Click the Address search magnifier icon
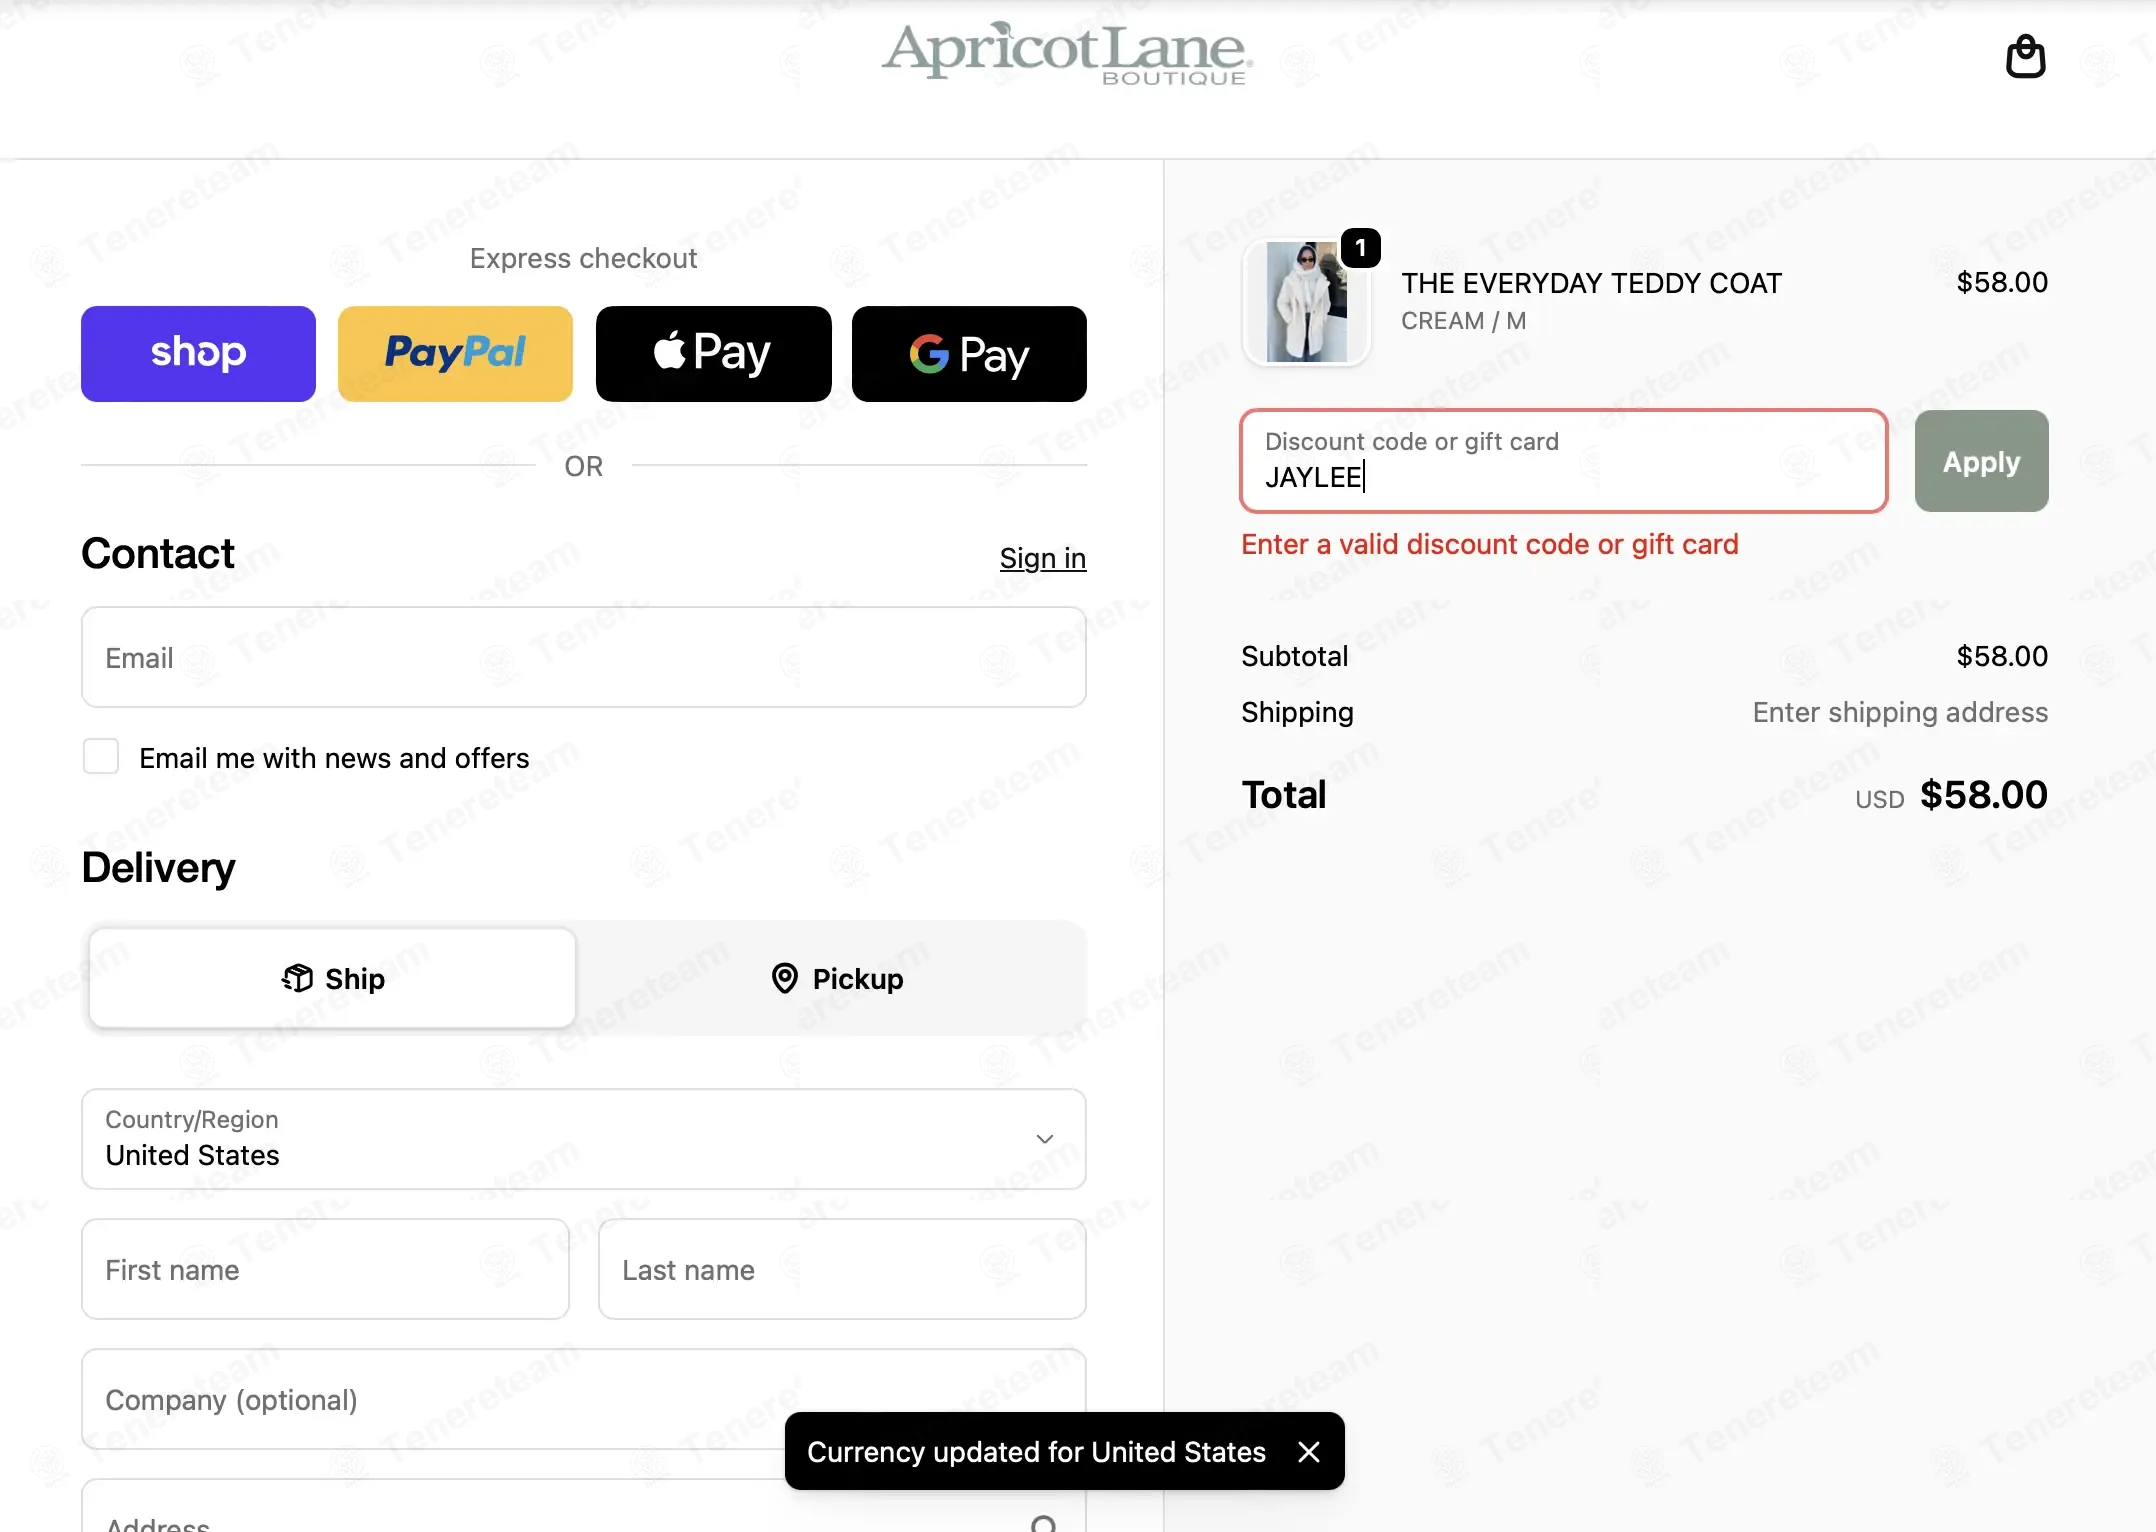 (x=1043, y=1524)
